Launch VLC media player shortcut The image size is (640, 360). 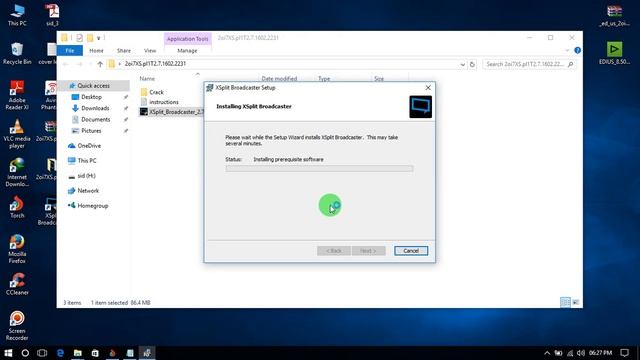point(17,134)
